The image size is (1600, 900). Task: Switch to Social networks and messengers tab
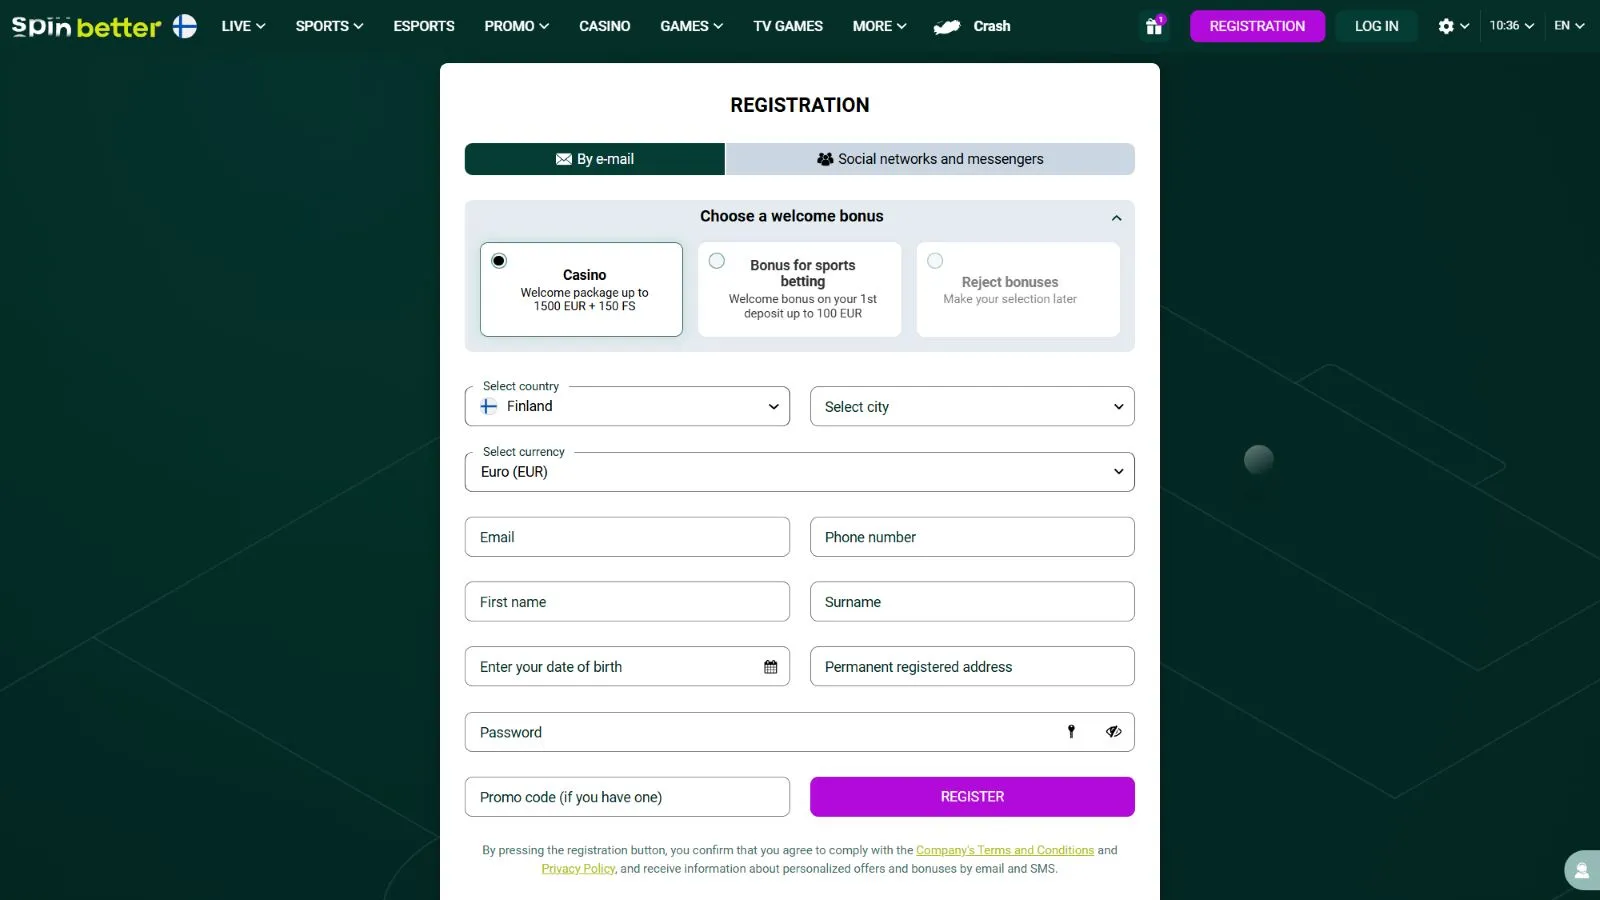pos(930,159)
